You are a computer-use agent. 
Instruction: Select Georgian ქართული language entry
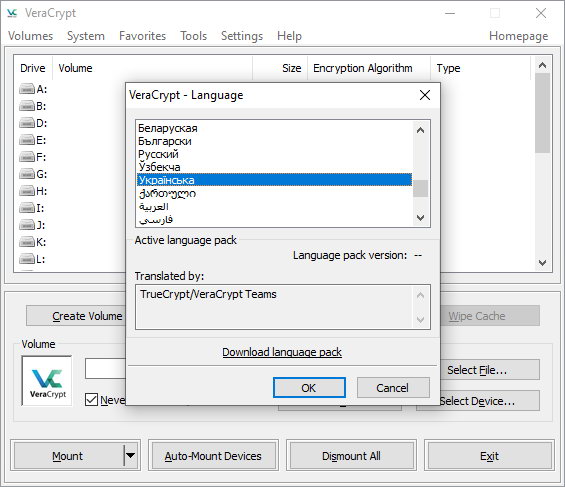[274, 193]
